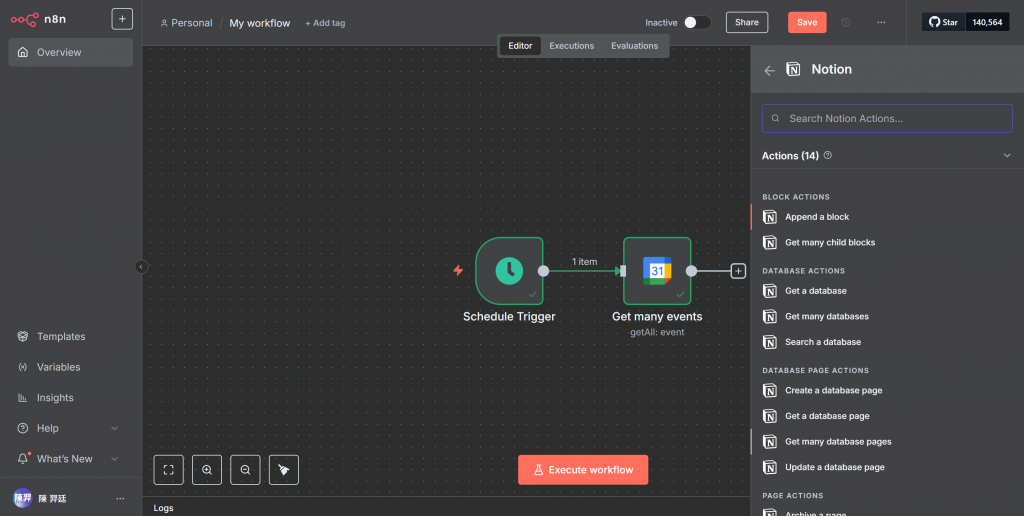
Task: Zoom in on the canvas
Action: [207, 470]
